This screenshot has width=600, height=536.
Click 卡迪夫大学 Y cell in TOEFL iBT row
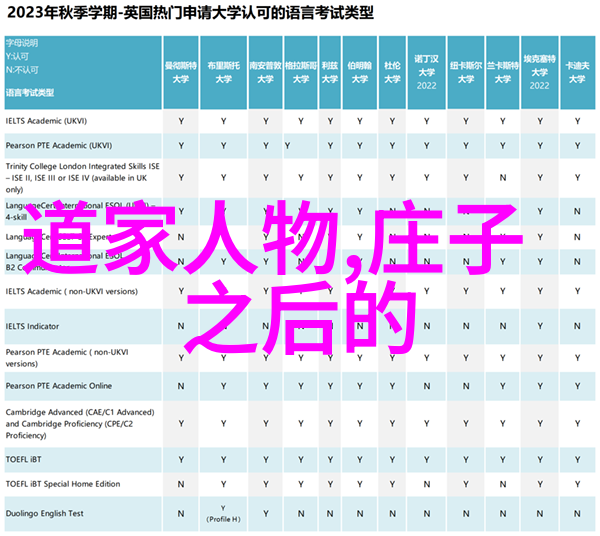pos(577,460)
